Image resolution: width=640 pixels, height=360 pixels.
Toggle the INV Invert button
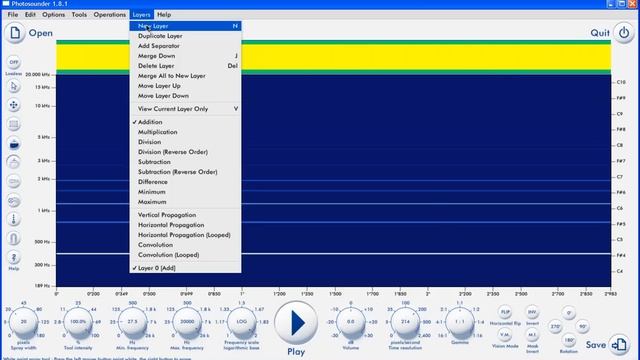(532, 312)
